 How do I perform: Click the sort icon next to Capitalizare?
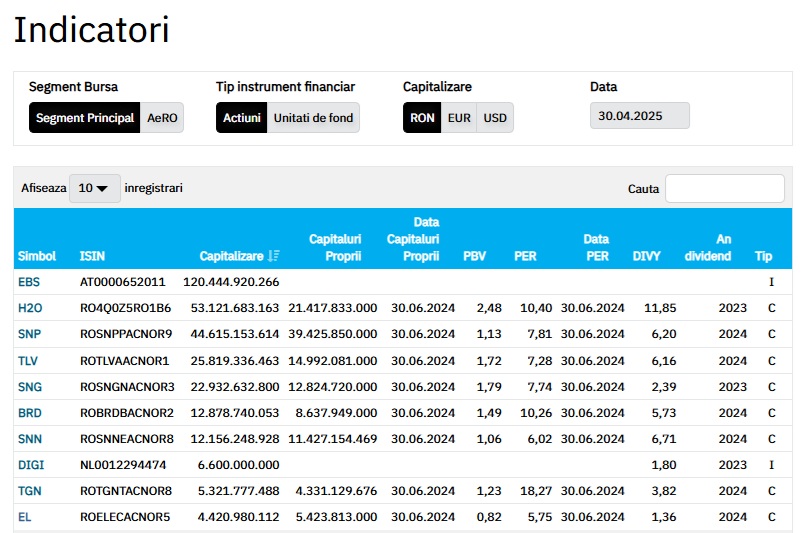(274, 256)
